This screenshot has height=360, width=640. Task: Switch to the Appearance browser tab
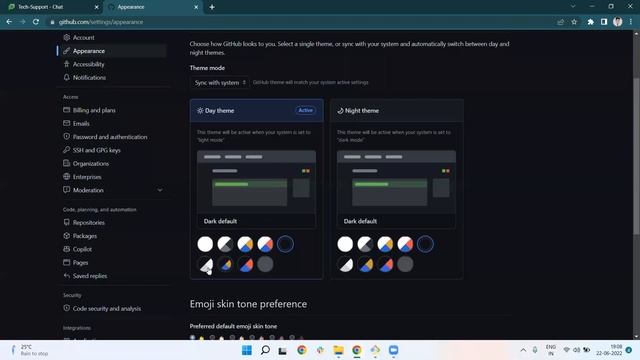153,7
